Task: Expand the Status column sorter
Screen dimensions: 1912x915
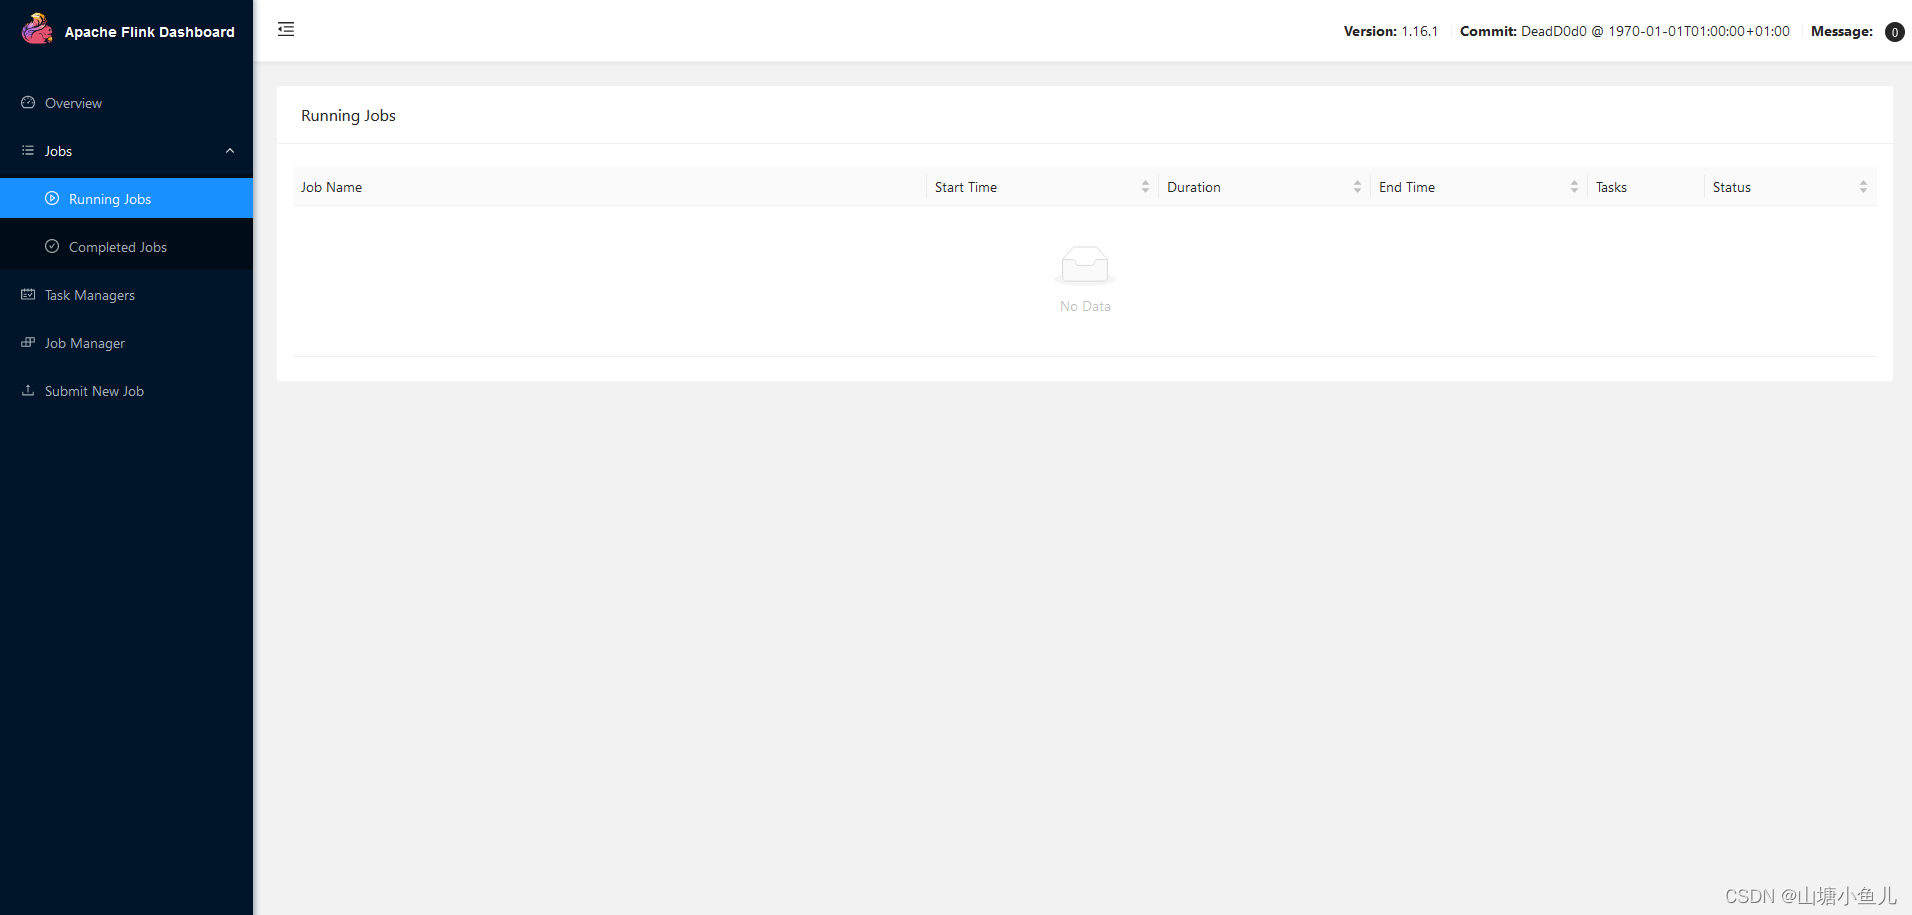Action: (1864, 186)
